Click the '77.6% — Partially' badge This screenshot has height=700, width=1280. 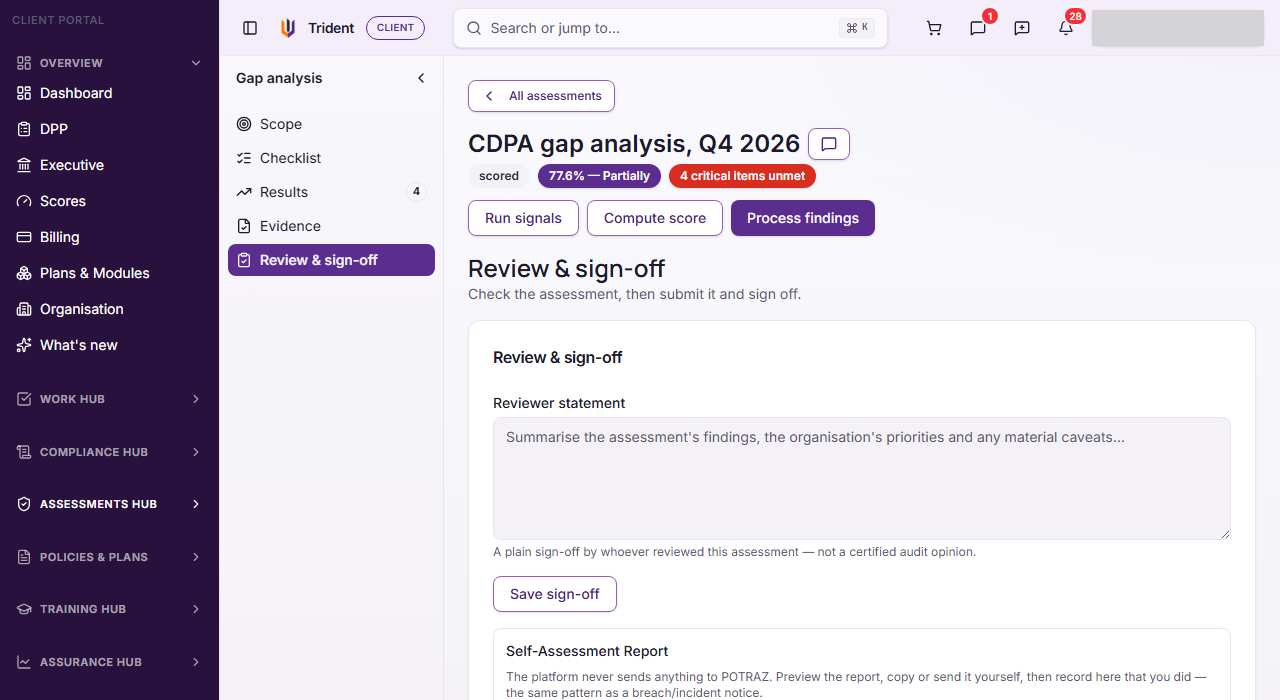click(x=599, y=176)
